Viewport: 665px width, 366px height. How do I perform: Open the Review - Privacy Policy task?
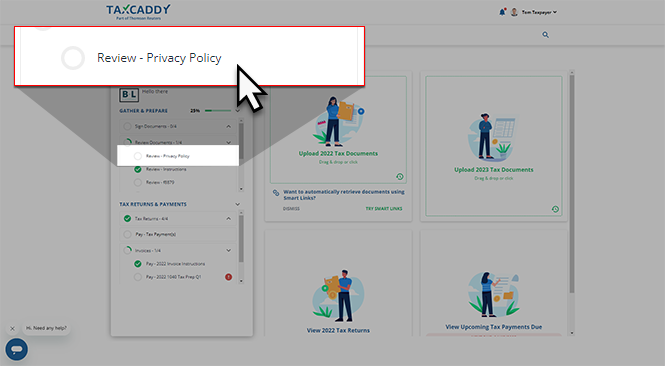click(168, 156)
